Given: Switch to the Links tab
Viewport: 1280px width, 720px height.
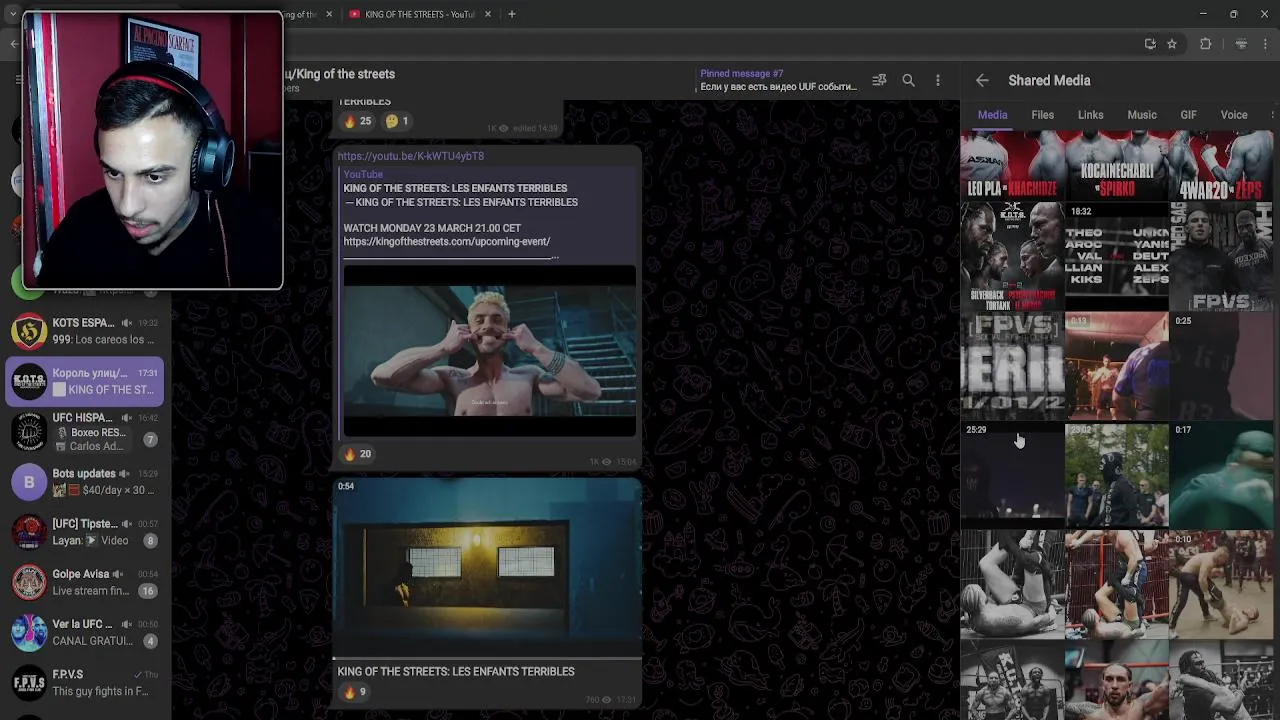Looking at the screenshot, I should (x=1090, y=115).
